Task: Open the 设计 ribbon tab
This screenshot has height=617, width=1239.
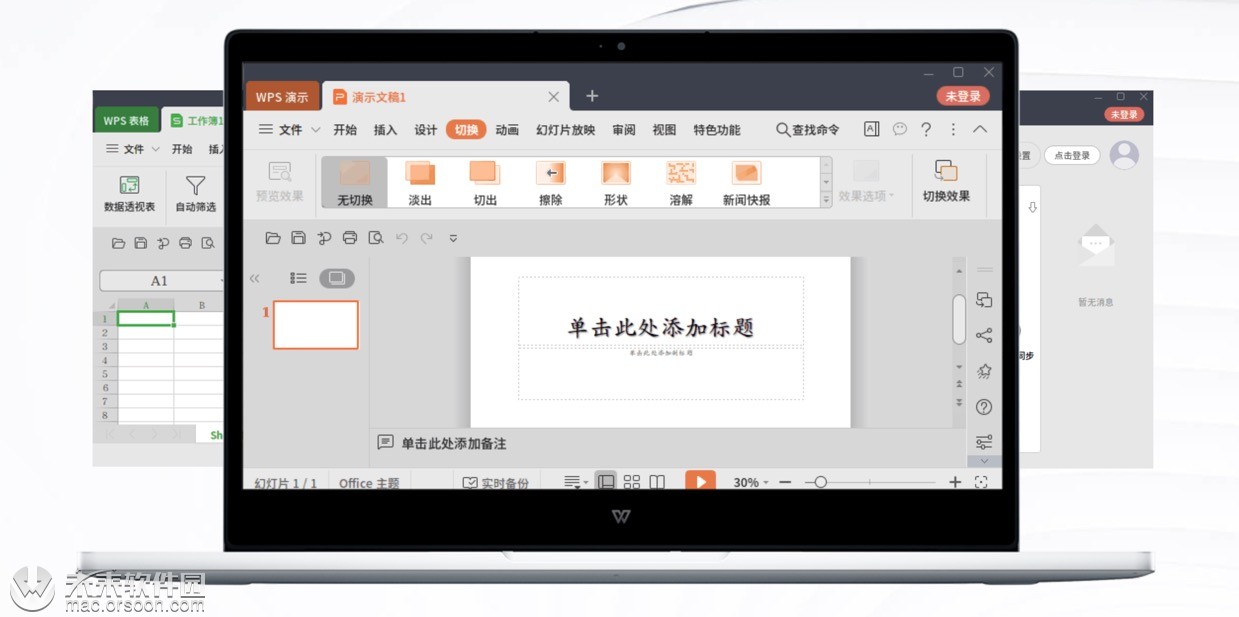Action: (x=426, y=130)
